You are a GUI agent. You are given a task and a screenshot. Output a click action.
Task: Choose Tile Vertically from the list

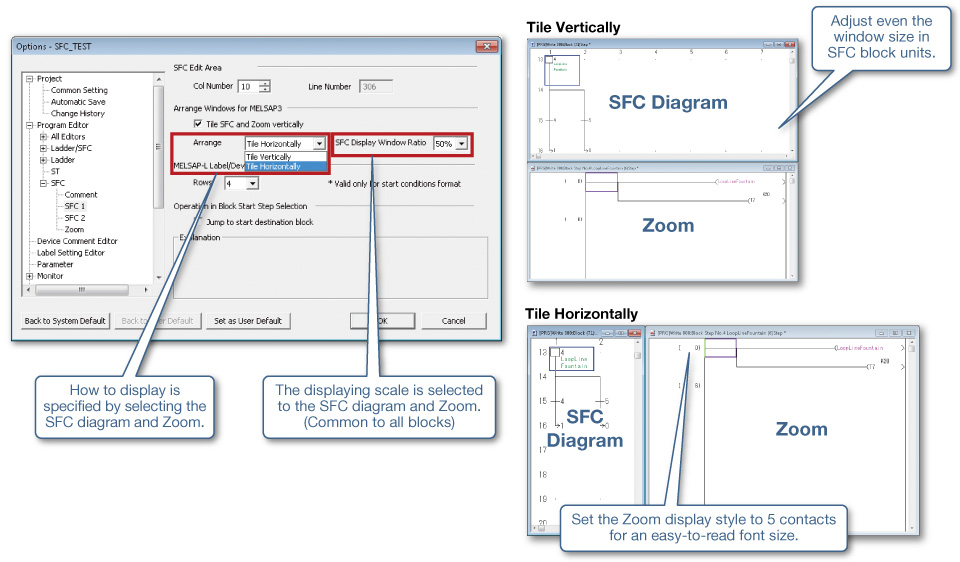269,157
